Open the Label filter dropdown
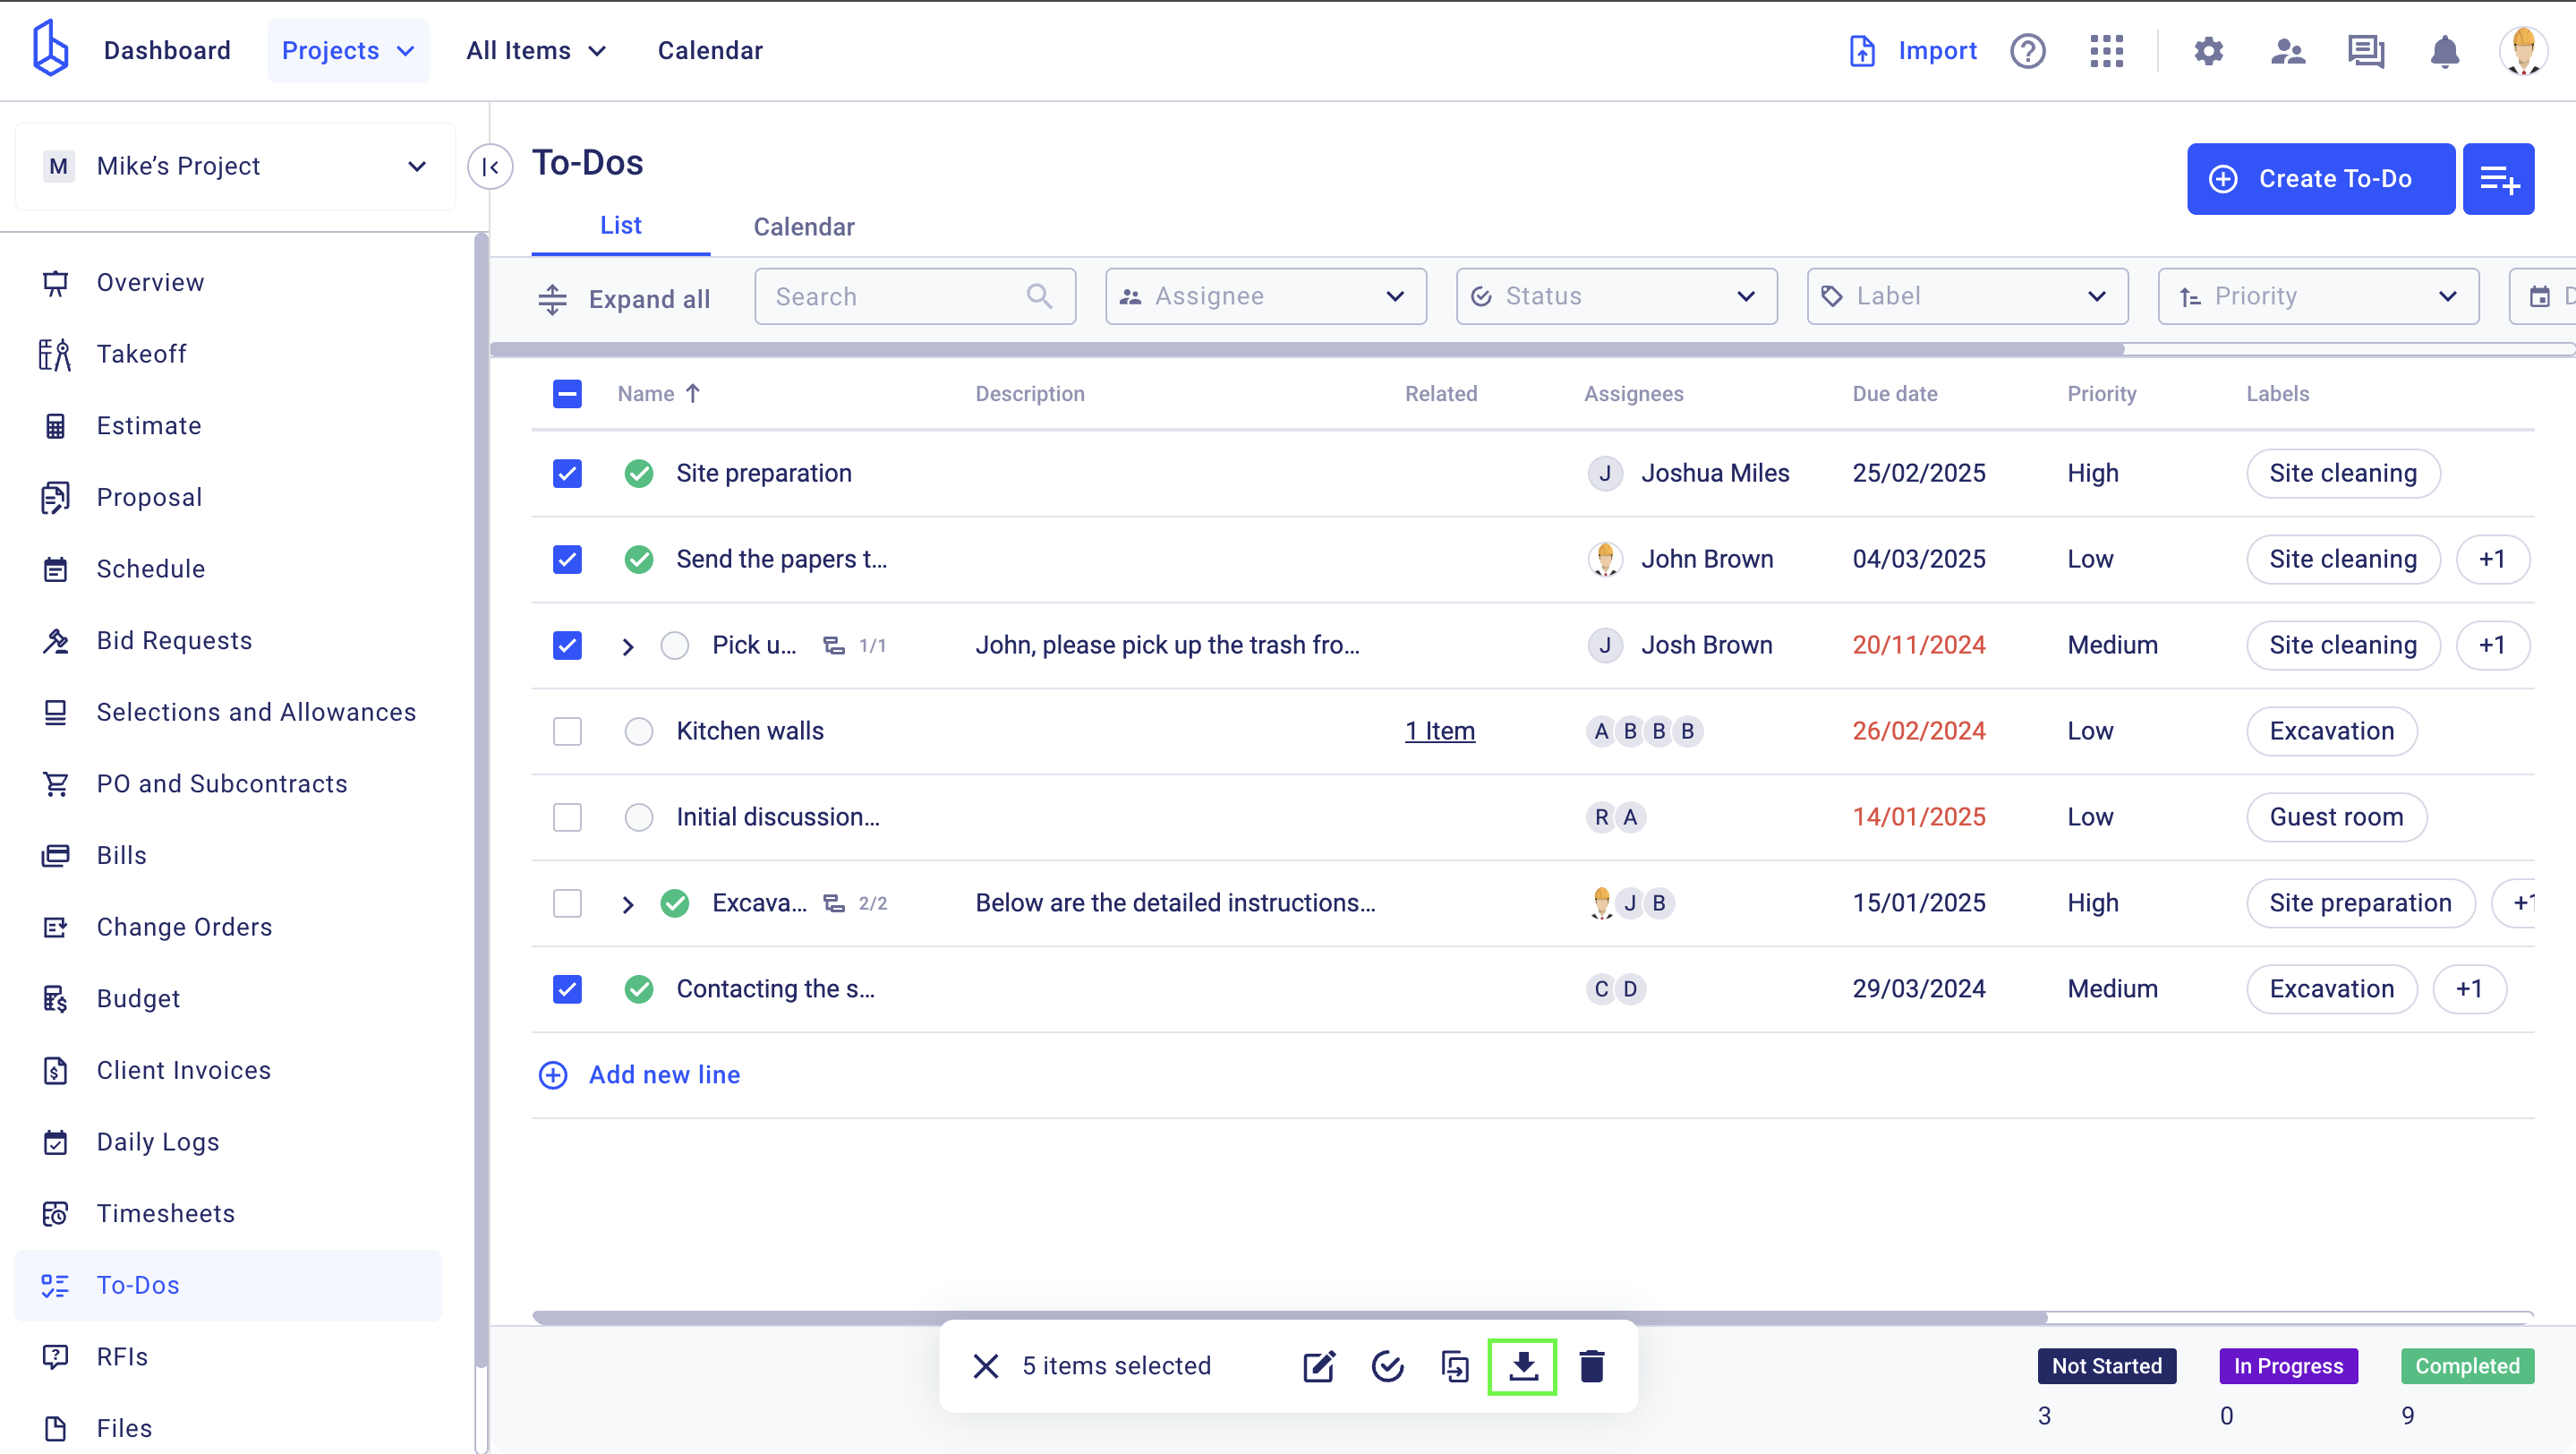This screenshot has height=1454, width=2576. pos(1967,296)
